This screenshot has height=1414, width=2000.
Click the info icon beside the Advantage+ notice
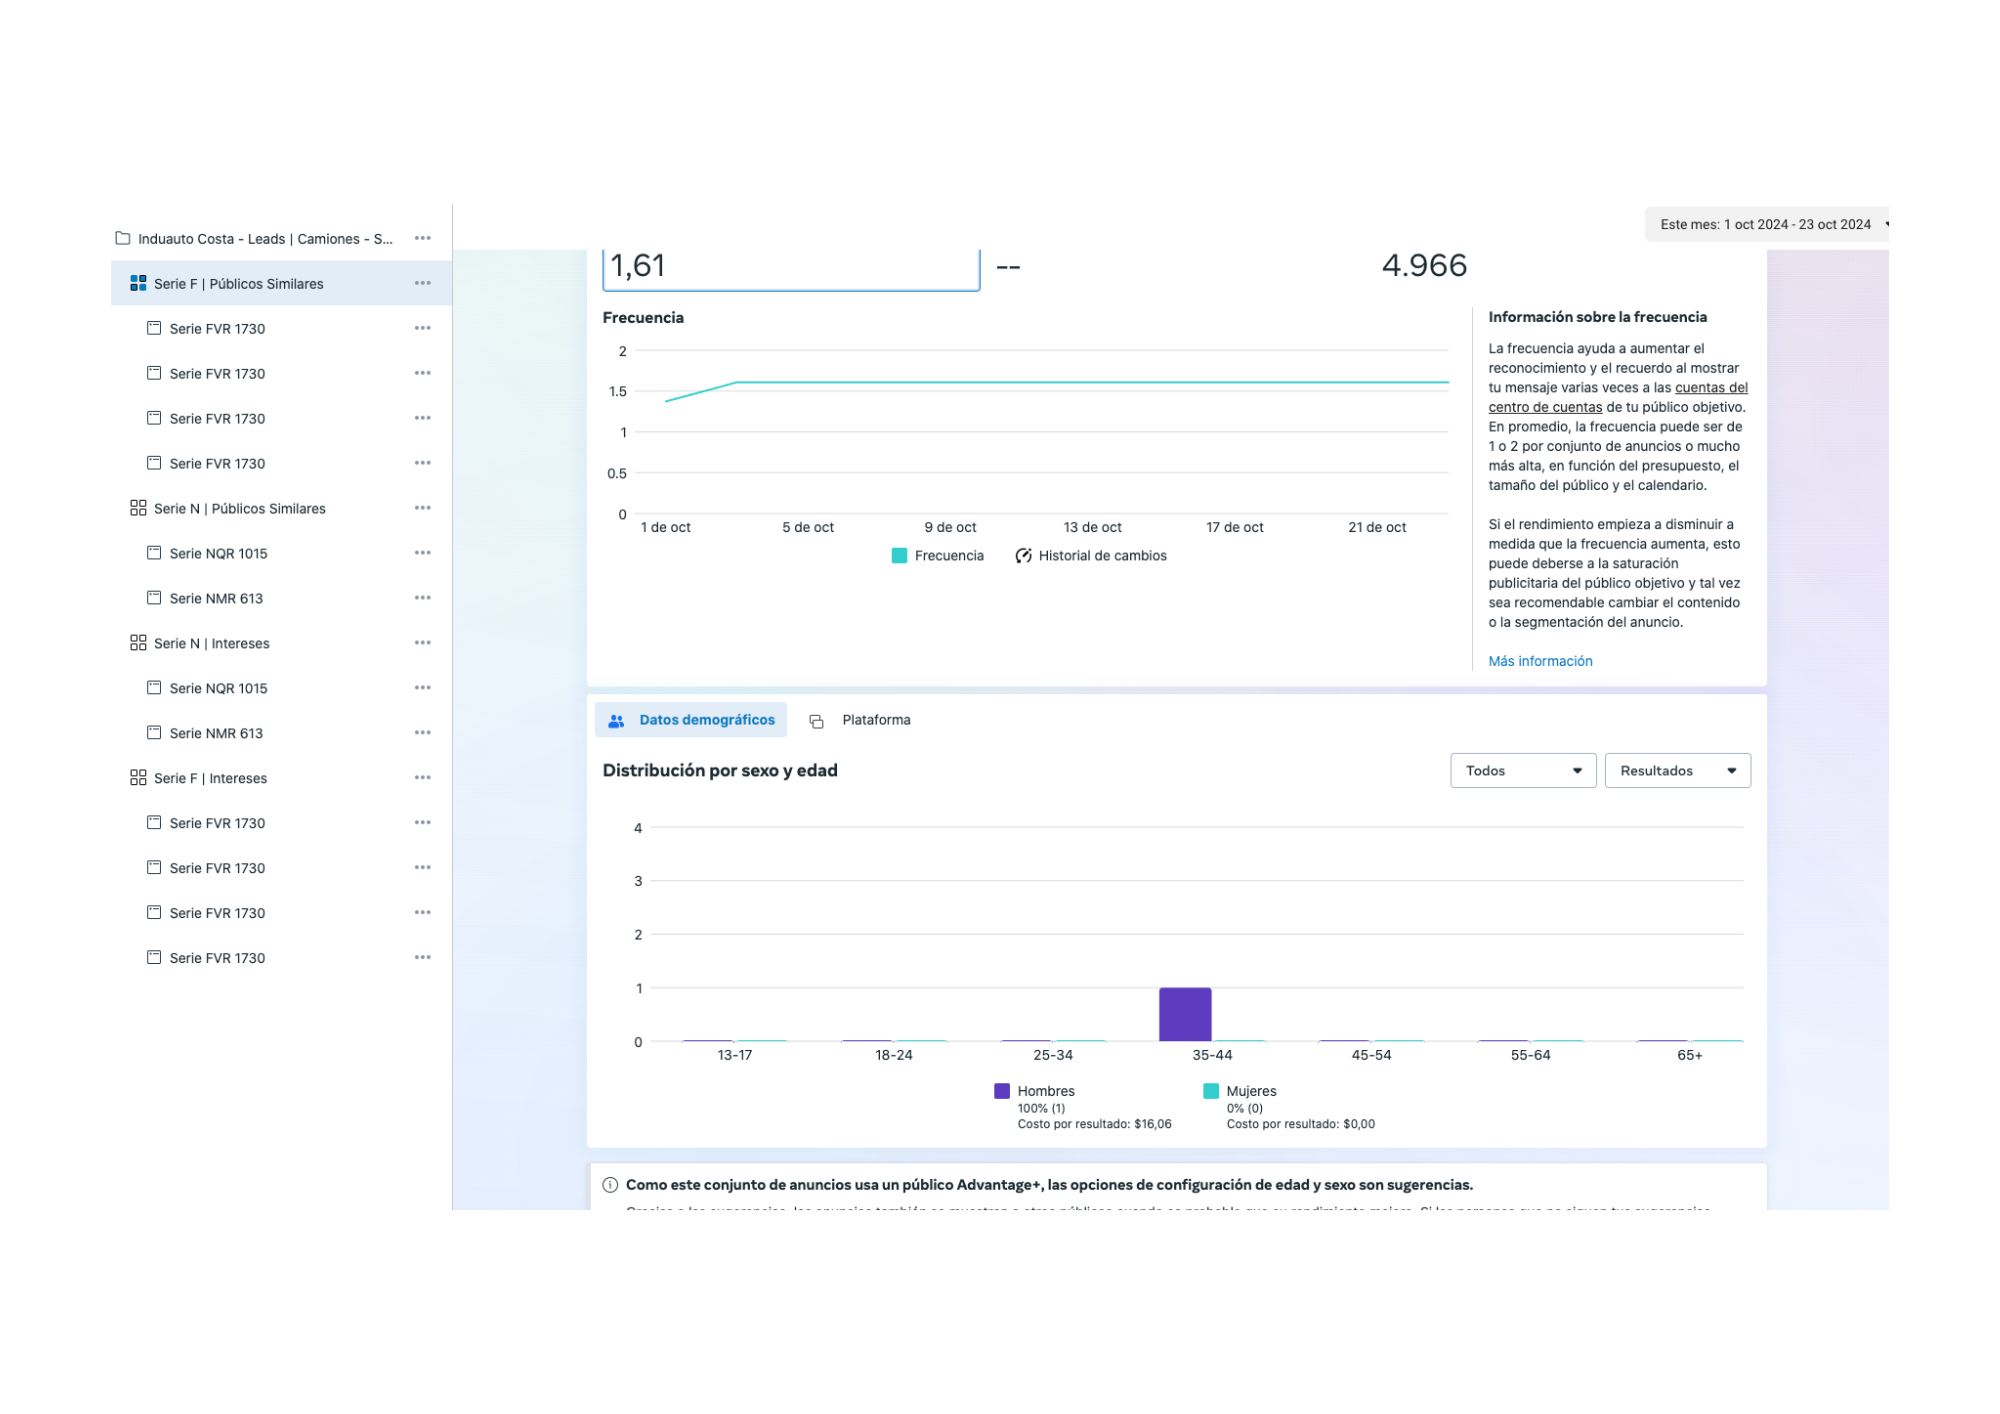pyautogui.click(x=610, y=1185)
